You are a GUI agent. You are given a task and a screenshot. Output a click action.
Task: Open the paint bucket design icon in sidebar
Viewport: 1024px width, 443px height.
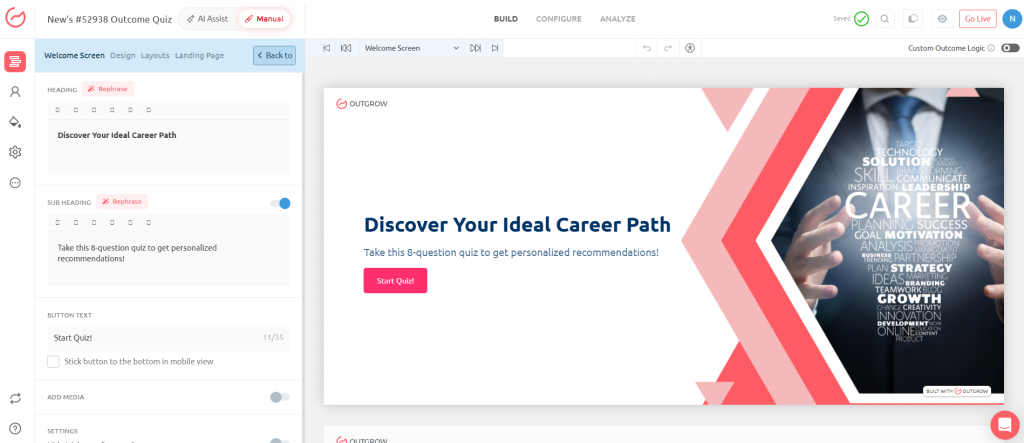click(x=15, y=122)
